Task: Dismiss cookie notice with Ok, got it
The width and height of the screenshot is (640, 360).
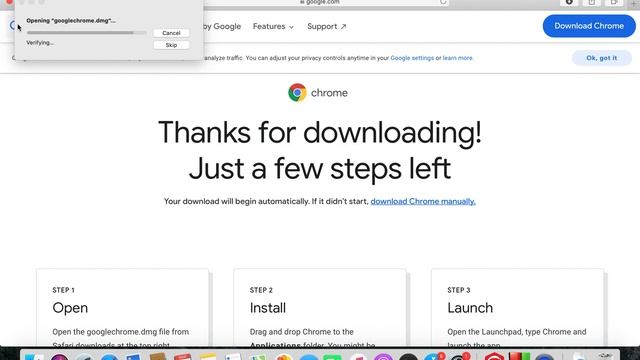Action: coord(602,58)
